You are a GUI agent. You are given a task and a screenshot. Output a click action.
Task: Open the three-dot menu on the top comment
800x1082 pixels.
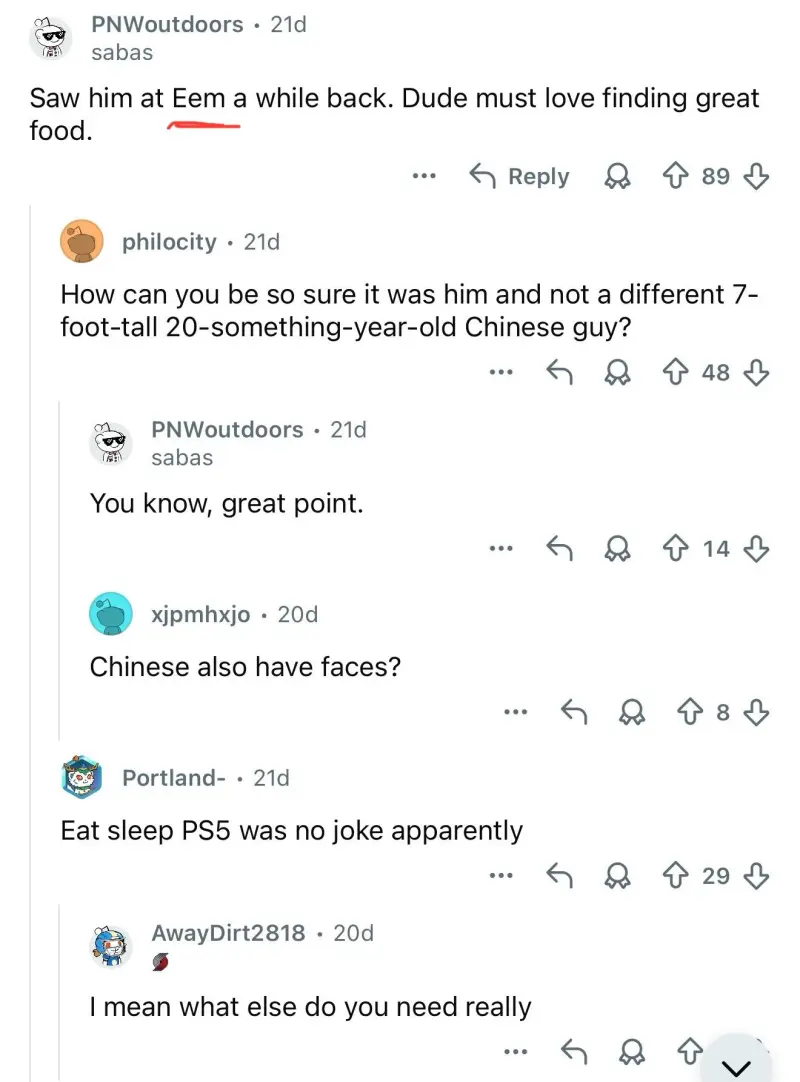coord(424,177)
